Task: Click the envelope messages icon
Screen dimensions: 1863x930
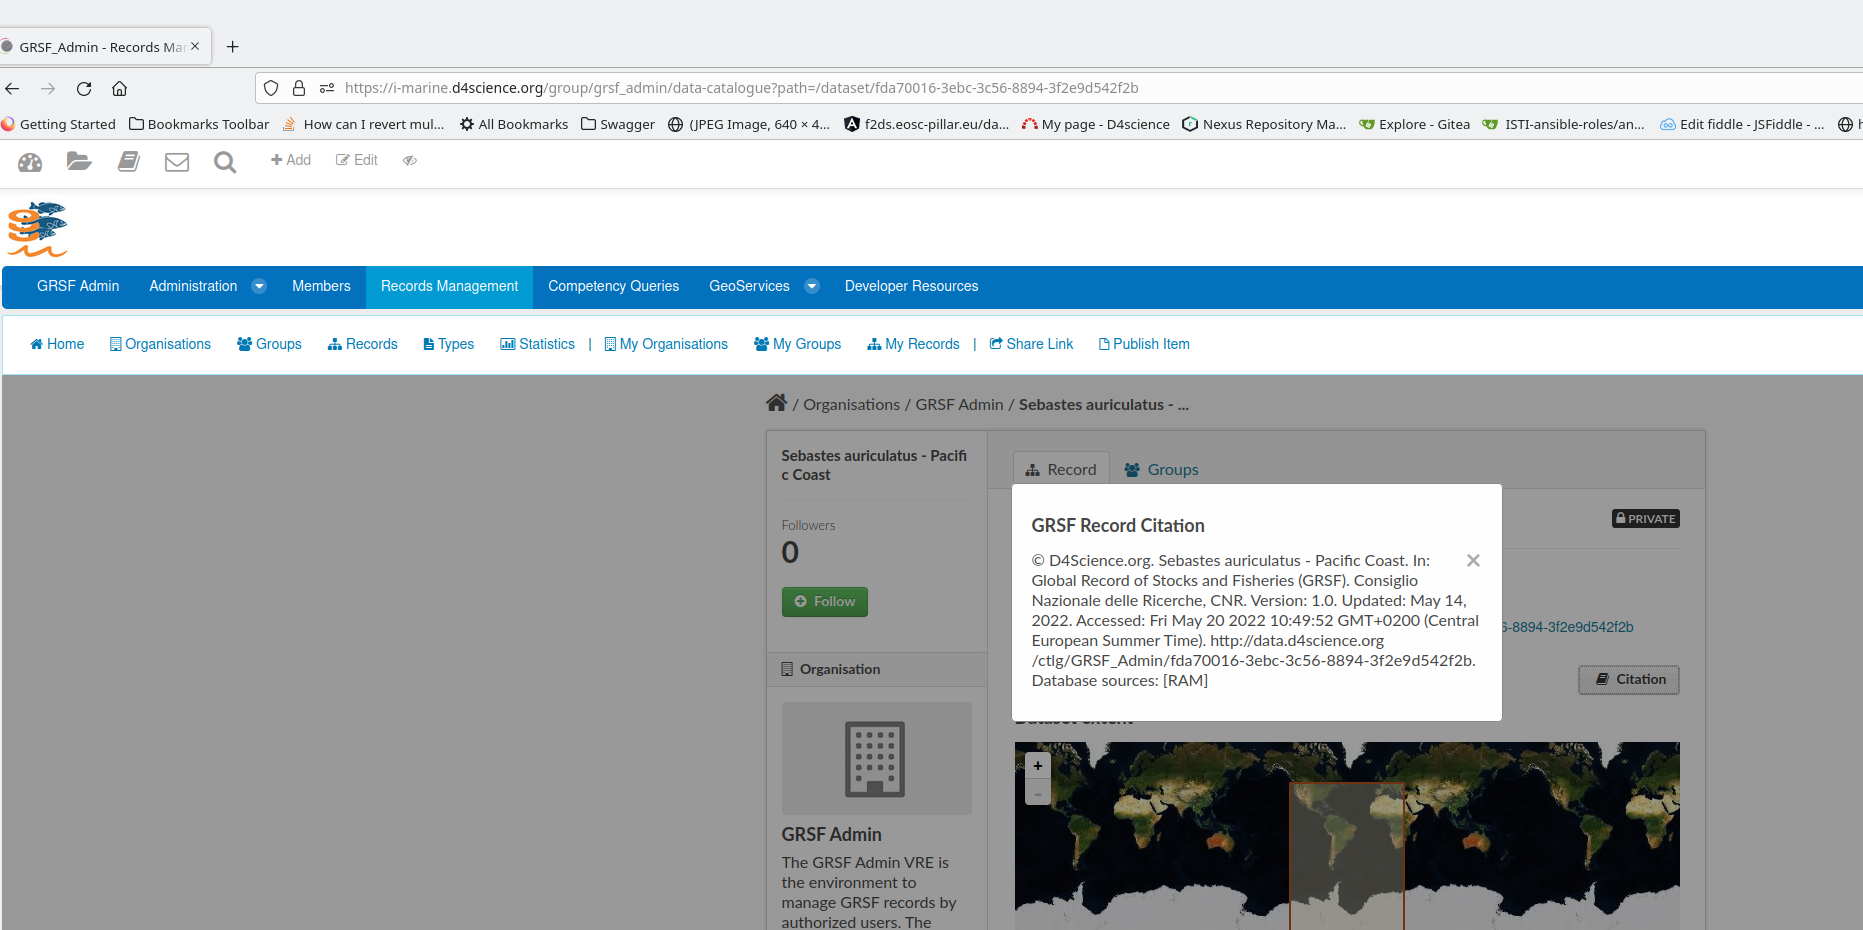Action: point(177,162)
